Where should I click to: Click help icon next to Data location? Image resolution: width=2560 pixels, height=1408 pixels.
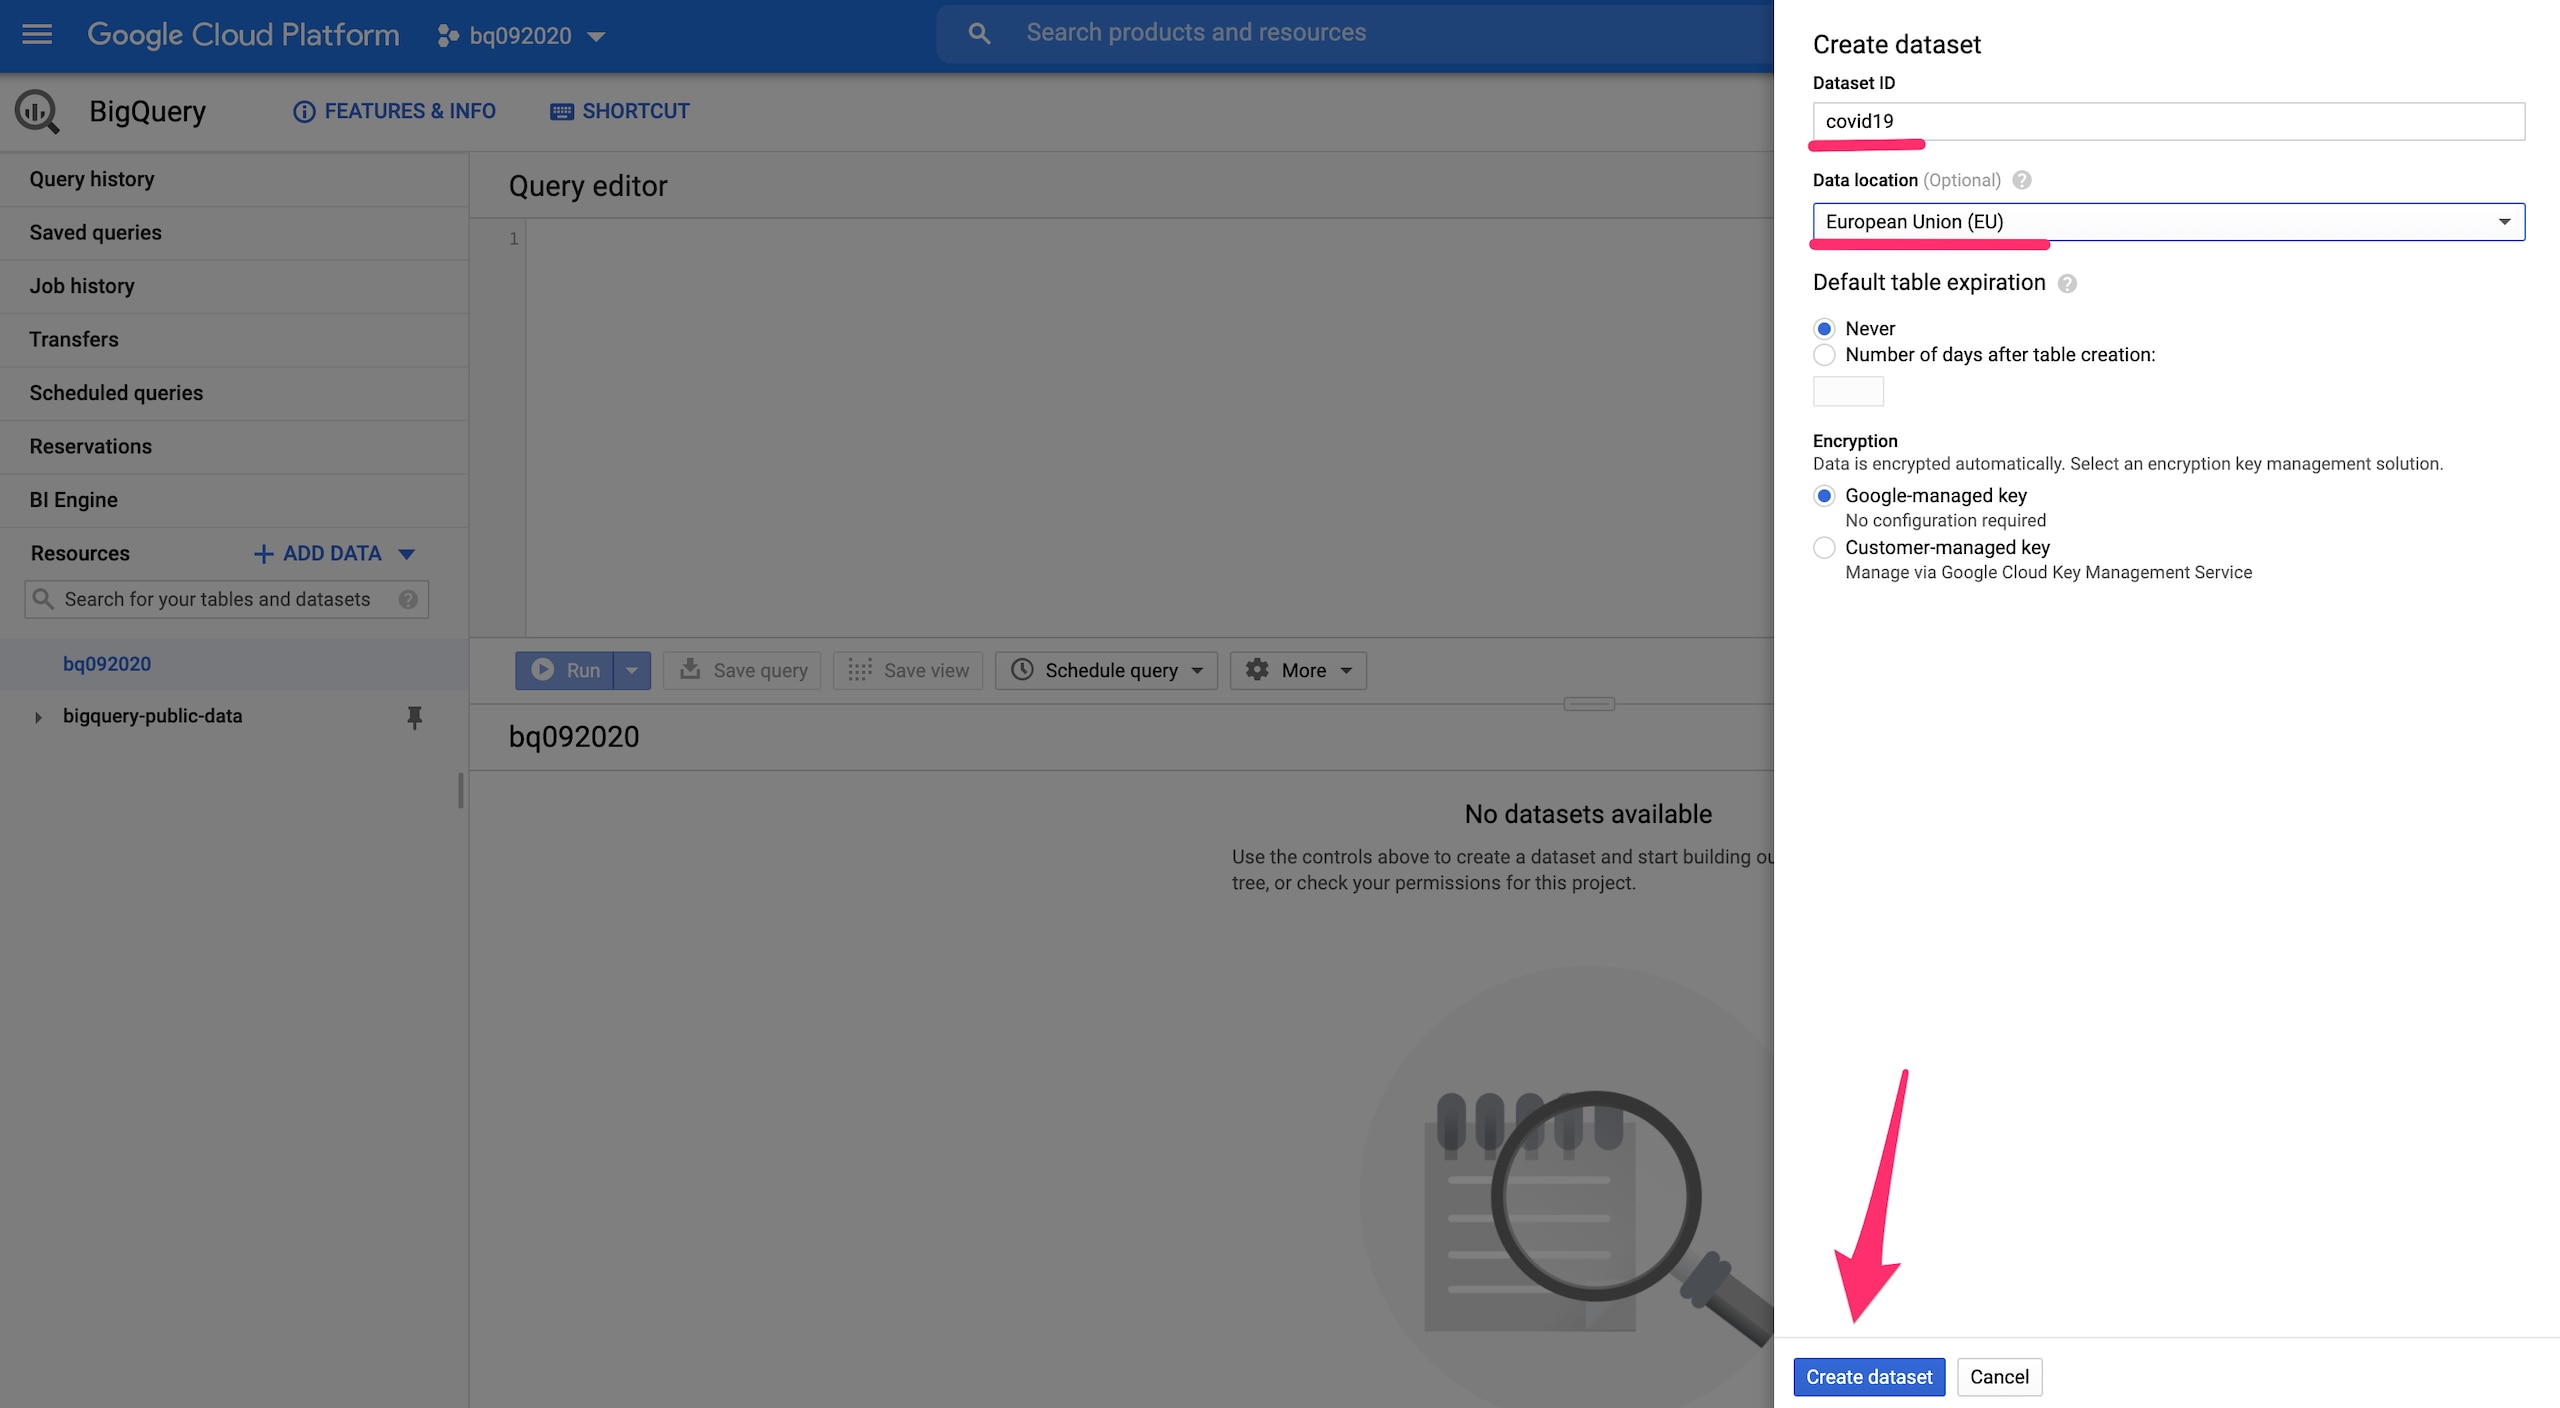coord(2022,180)
